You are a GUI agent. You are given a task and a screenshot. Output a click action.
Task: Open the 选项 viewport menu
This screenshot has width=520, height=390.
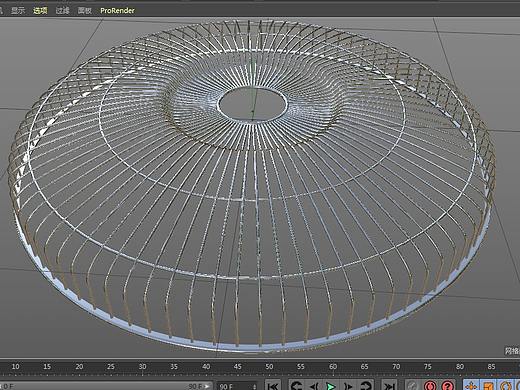(40, 10)
